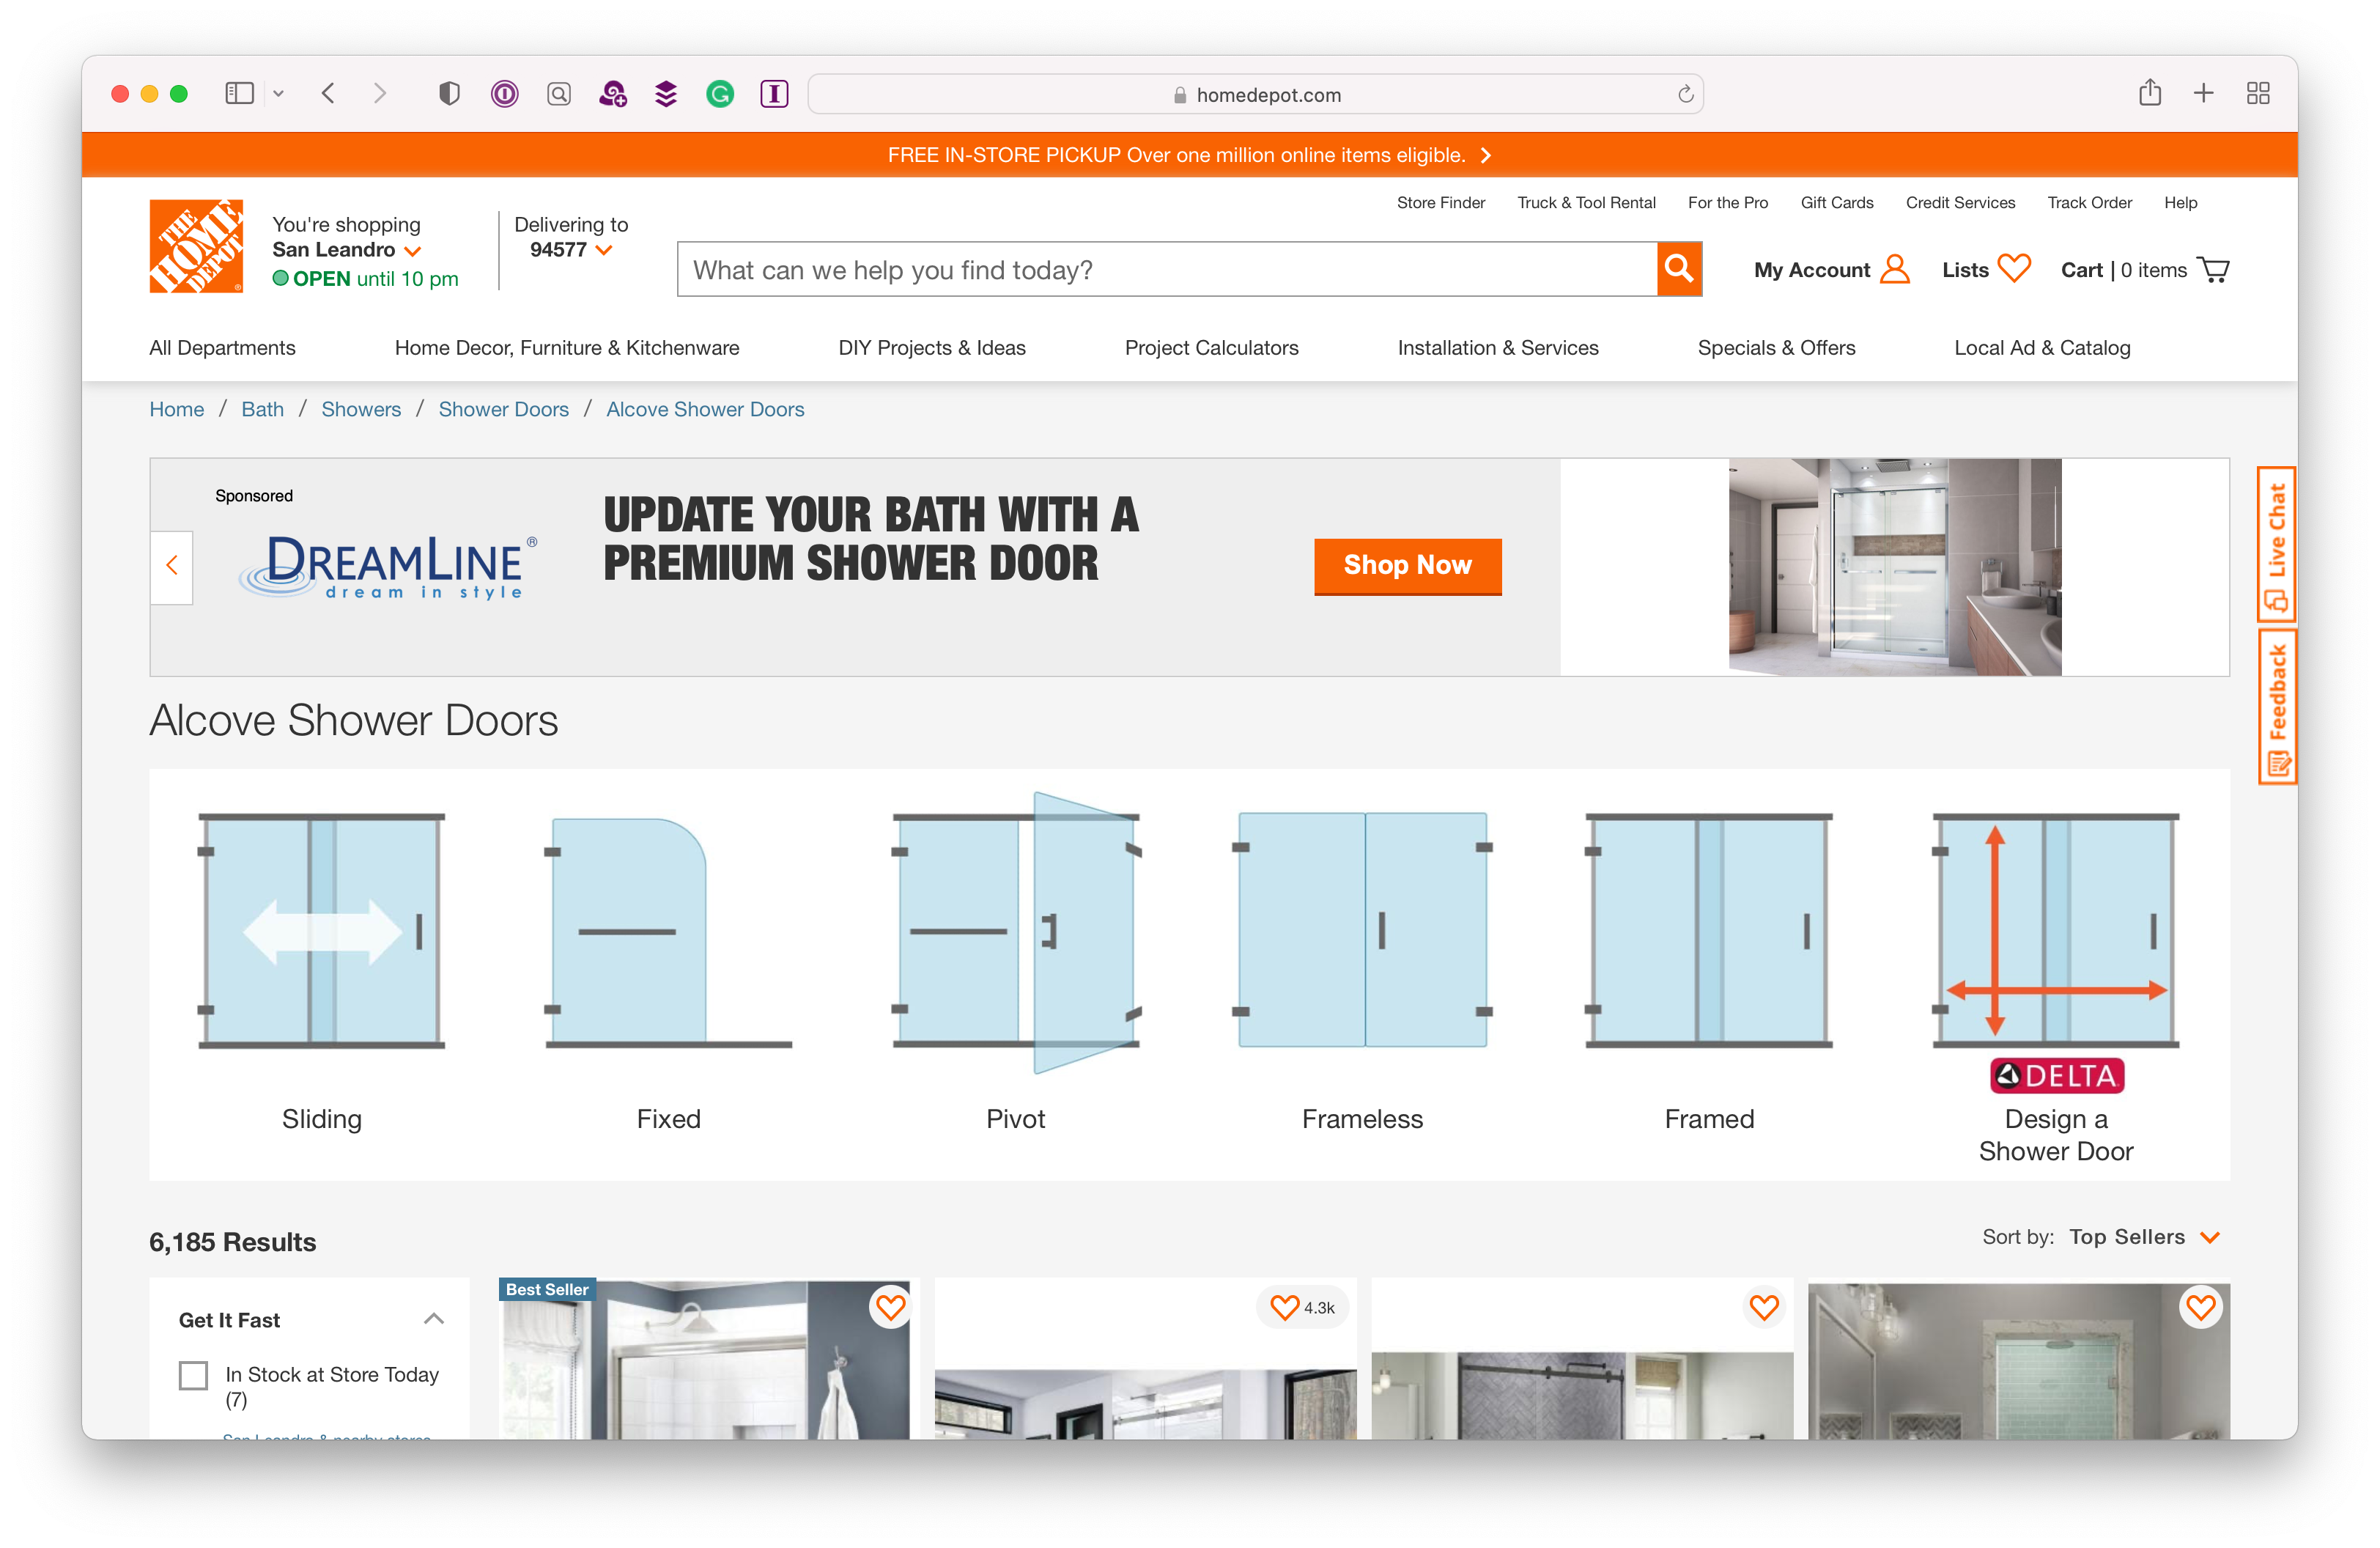Favorite the fourth product via heart icon
Viewport: 2380px width, 1548px height.
(2201, 1307)
